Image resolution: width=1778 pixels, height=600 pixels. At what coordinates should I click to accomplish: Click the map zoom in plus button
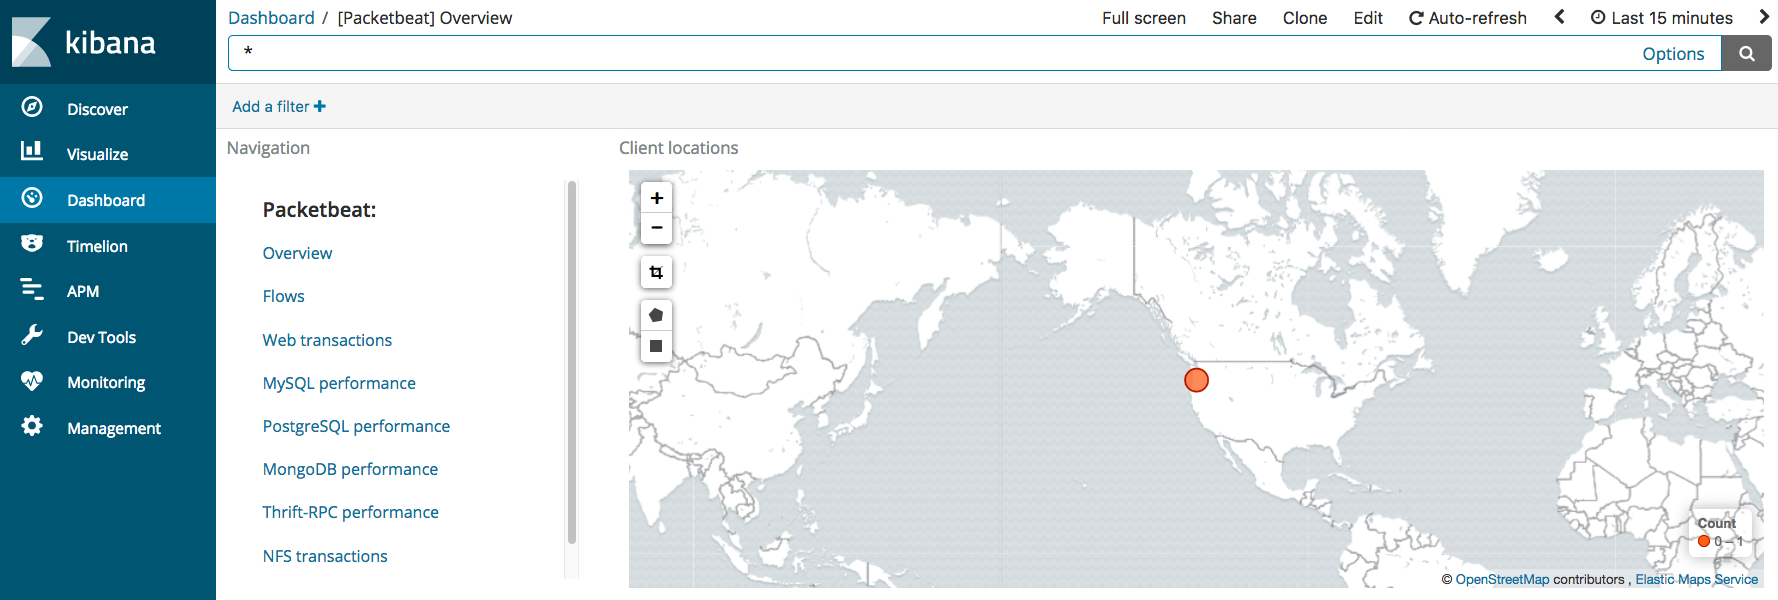point(656,198)
